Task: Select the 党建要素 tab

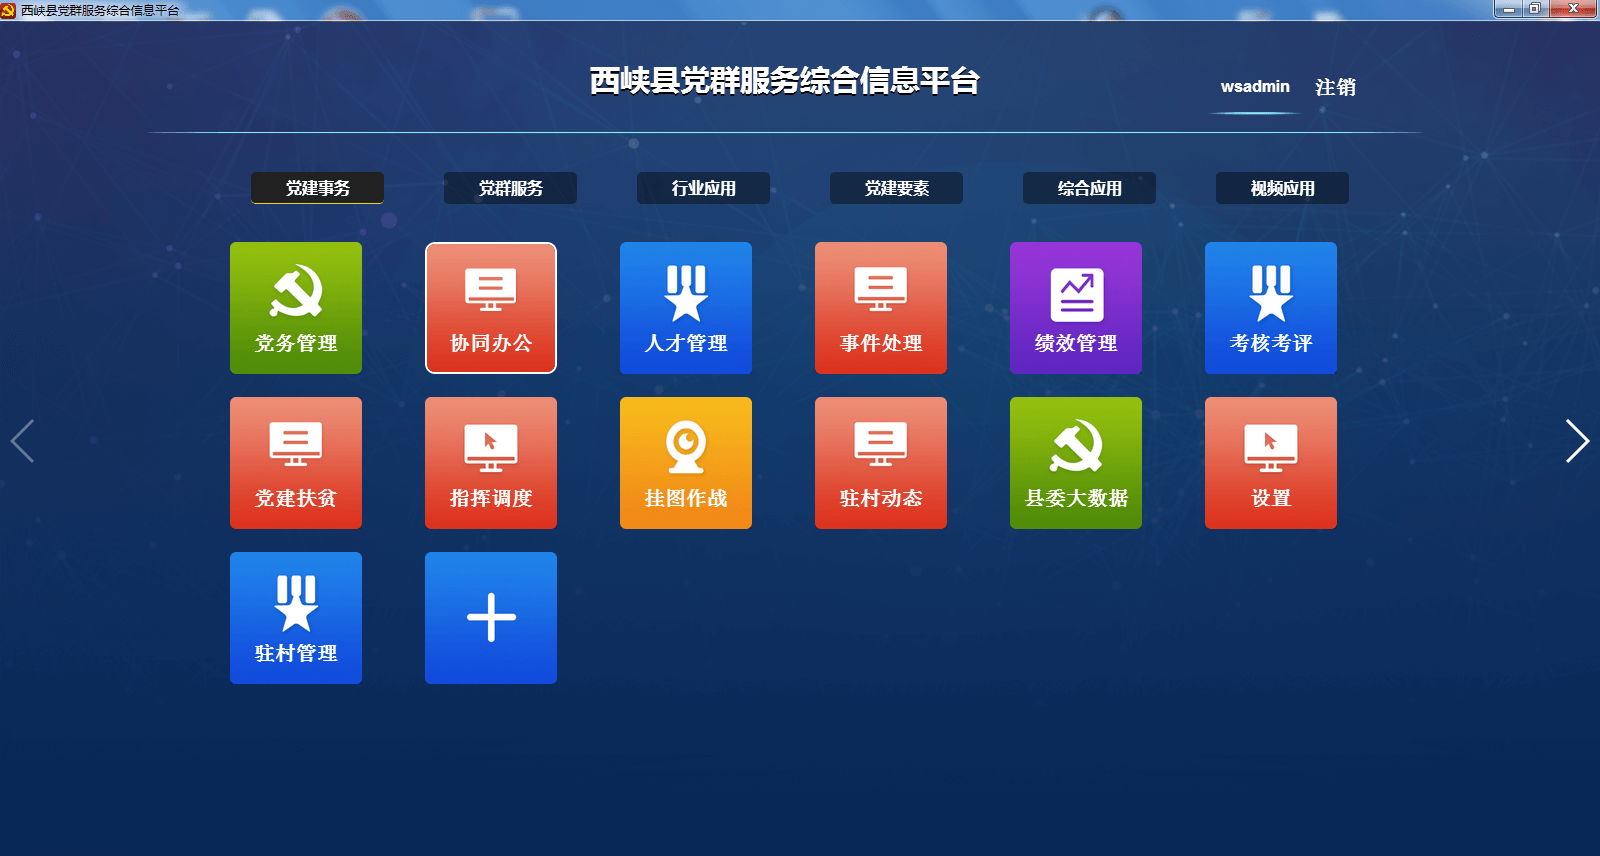Action: tap(896, 188)
